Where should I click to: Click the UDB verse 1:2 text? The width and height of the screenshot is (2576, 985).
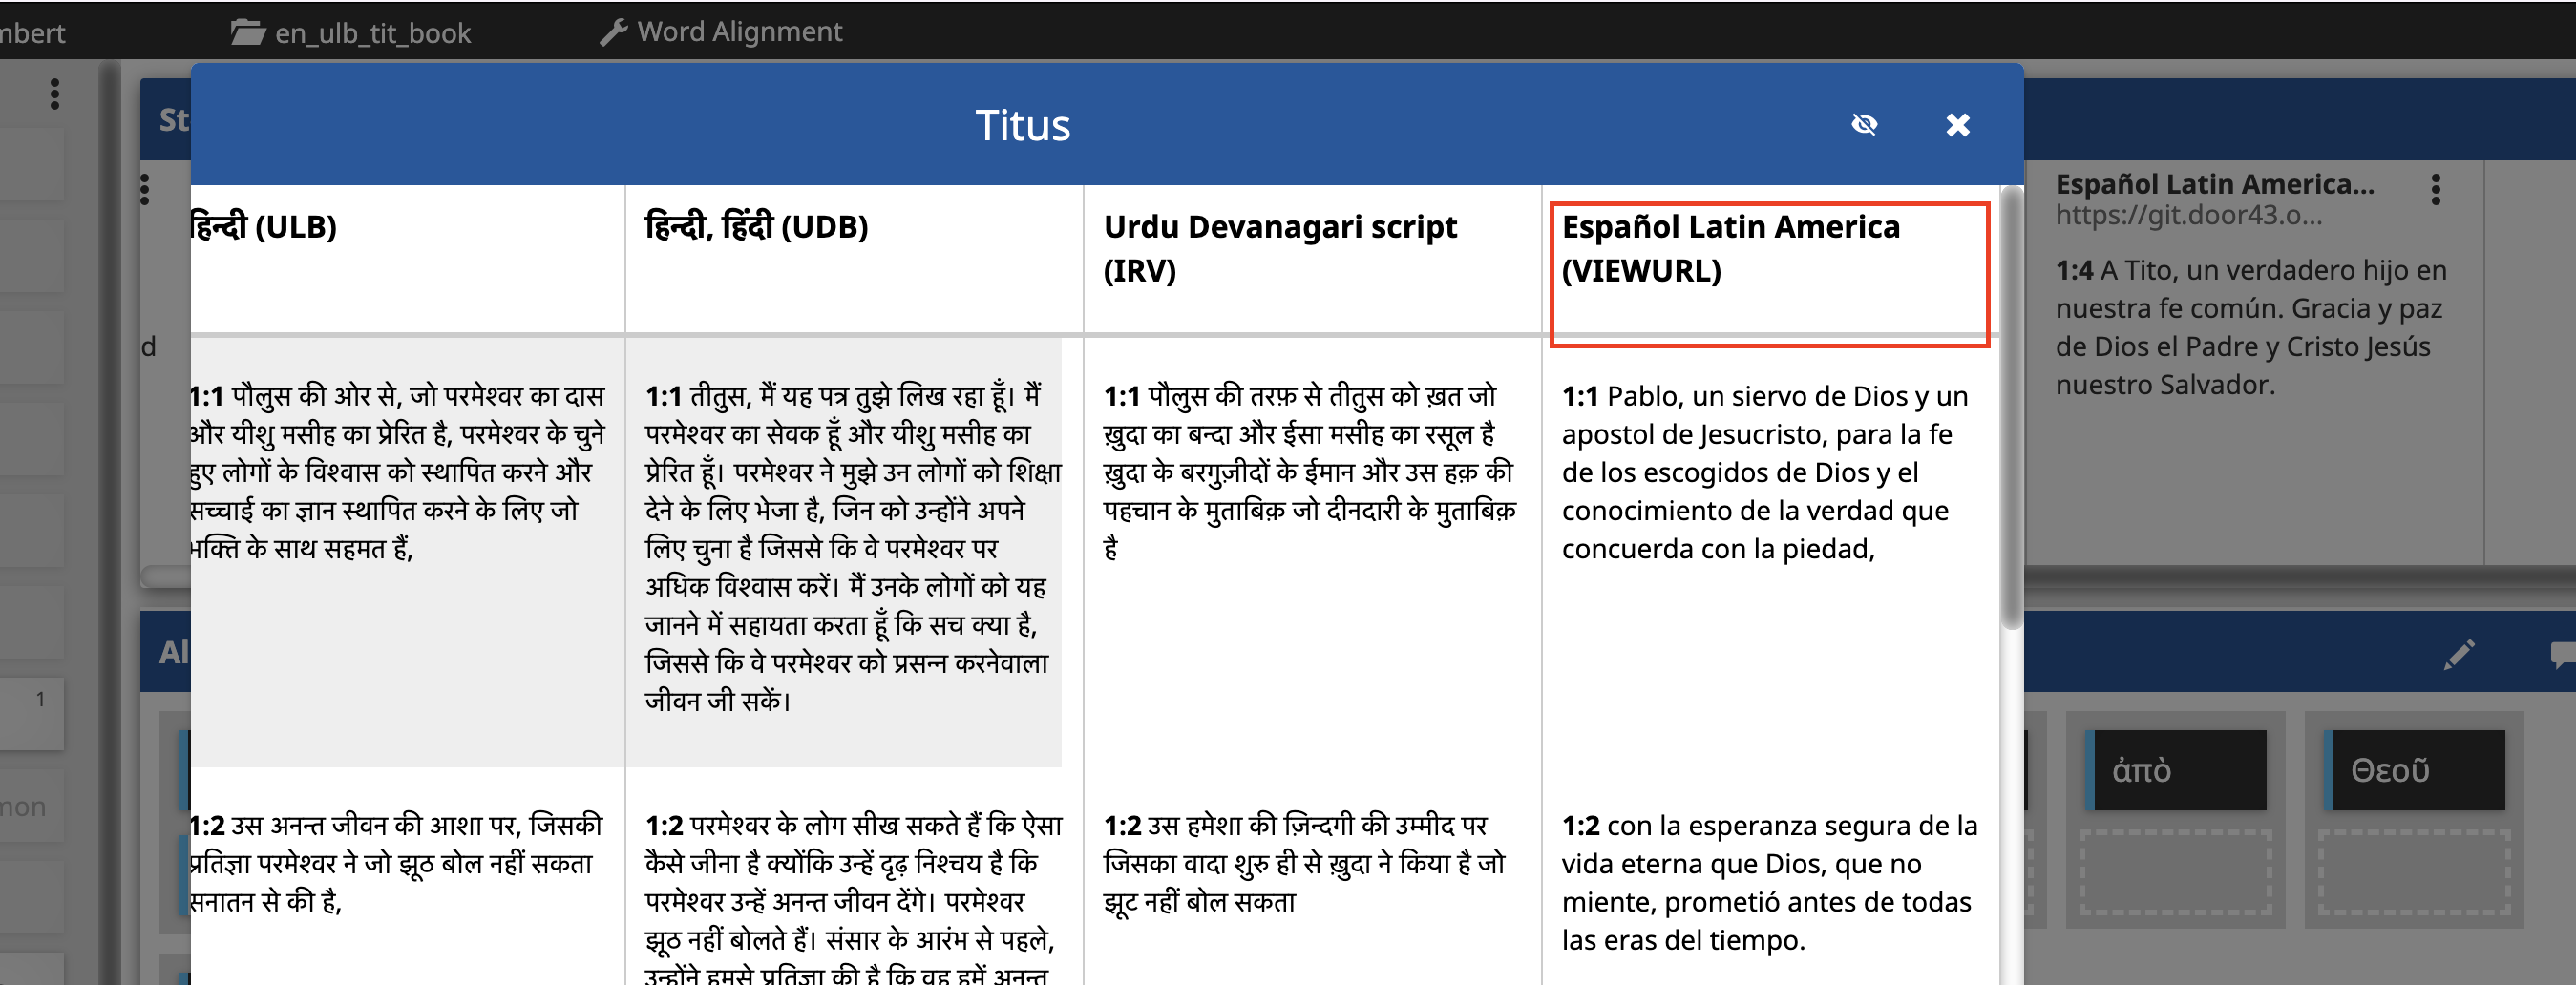point(853,896)
